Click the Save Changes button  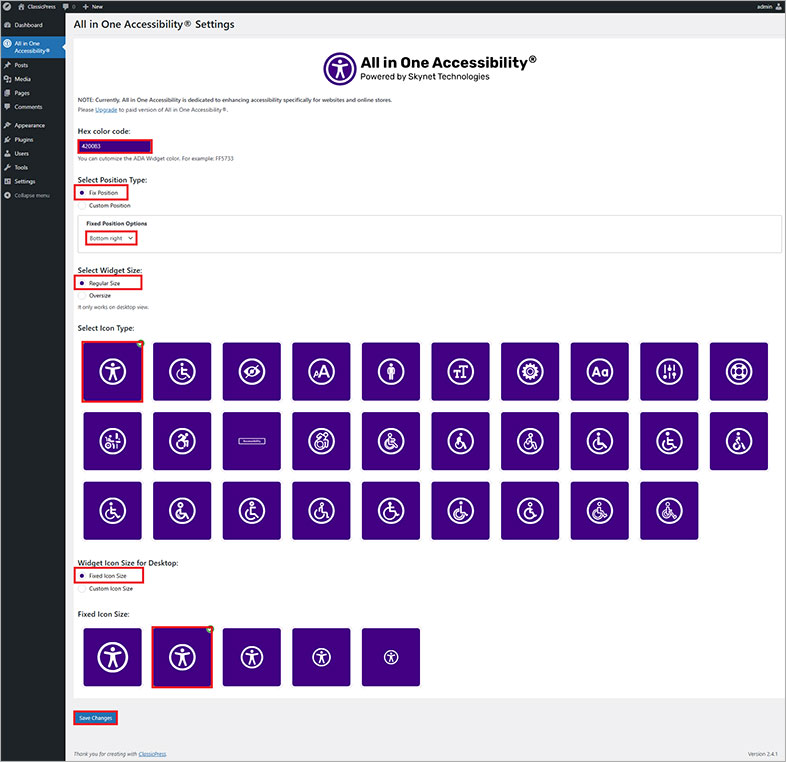coord(95,718)
